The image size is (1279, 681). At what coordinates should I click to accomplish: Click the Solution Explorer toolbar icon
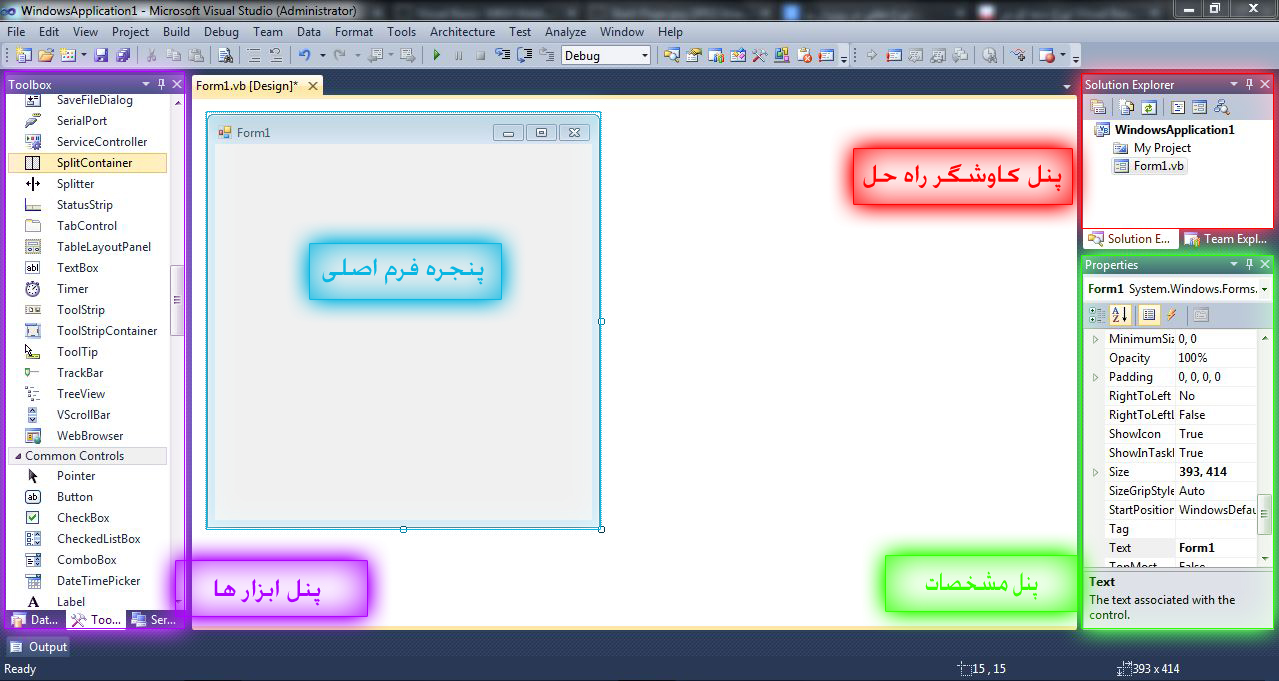click(671, 56)
